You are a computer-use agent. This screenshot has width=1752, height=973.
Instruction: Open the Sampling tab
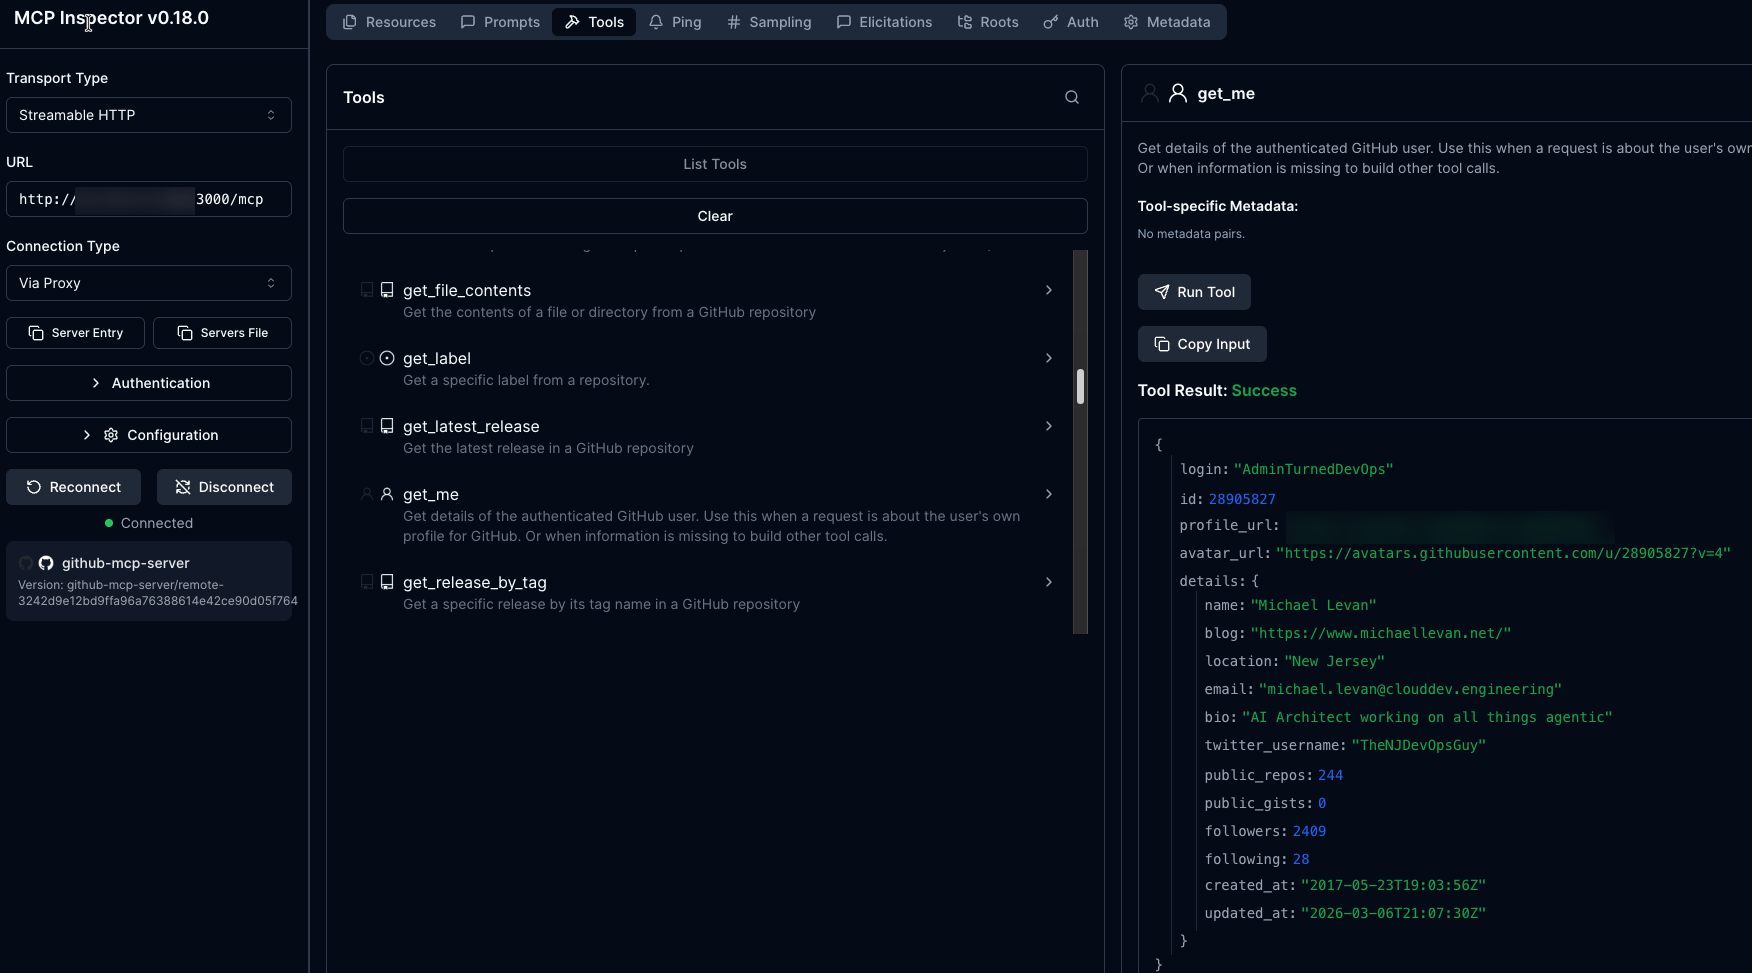tap(769, 22)
